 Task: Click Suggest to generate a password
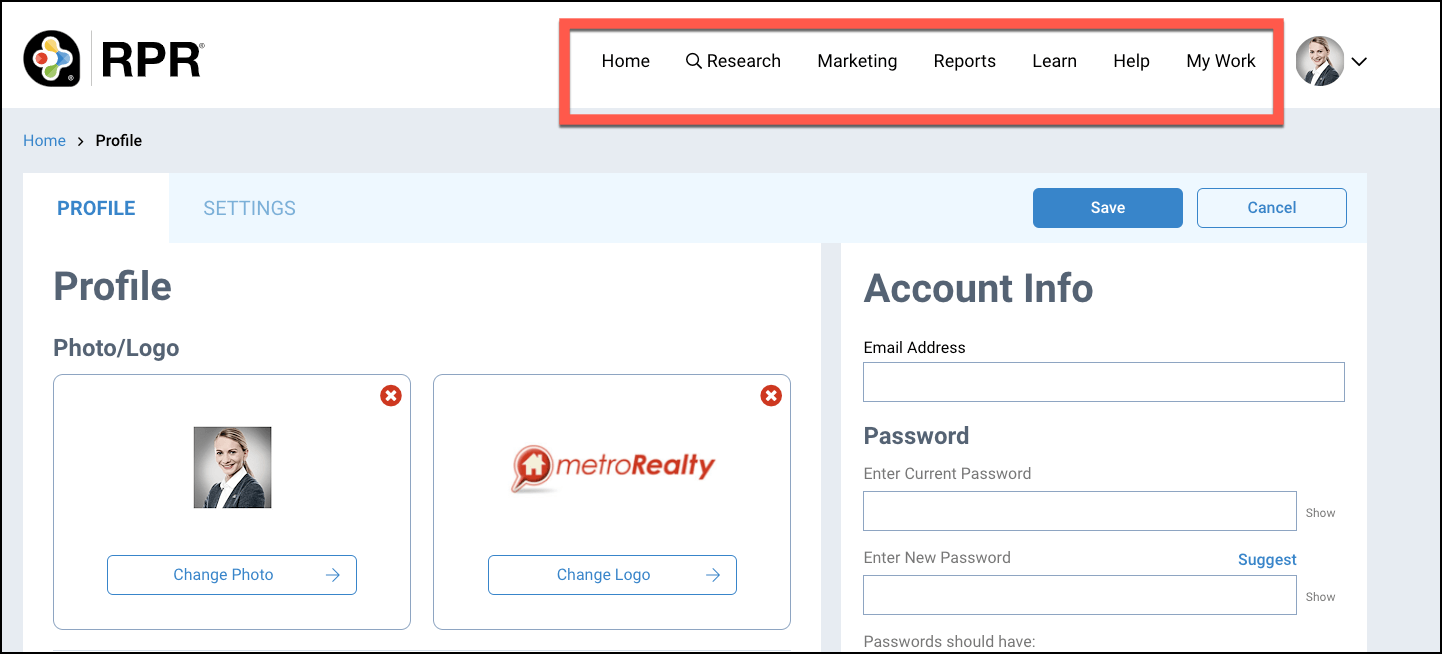[1267, 560]
